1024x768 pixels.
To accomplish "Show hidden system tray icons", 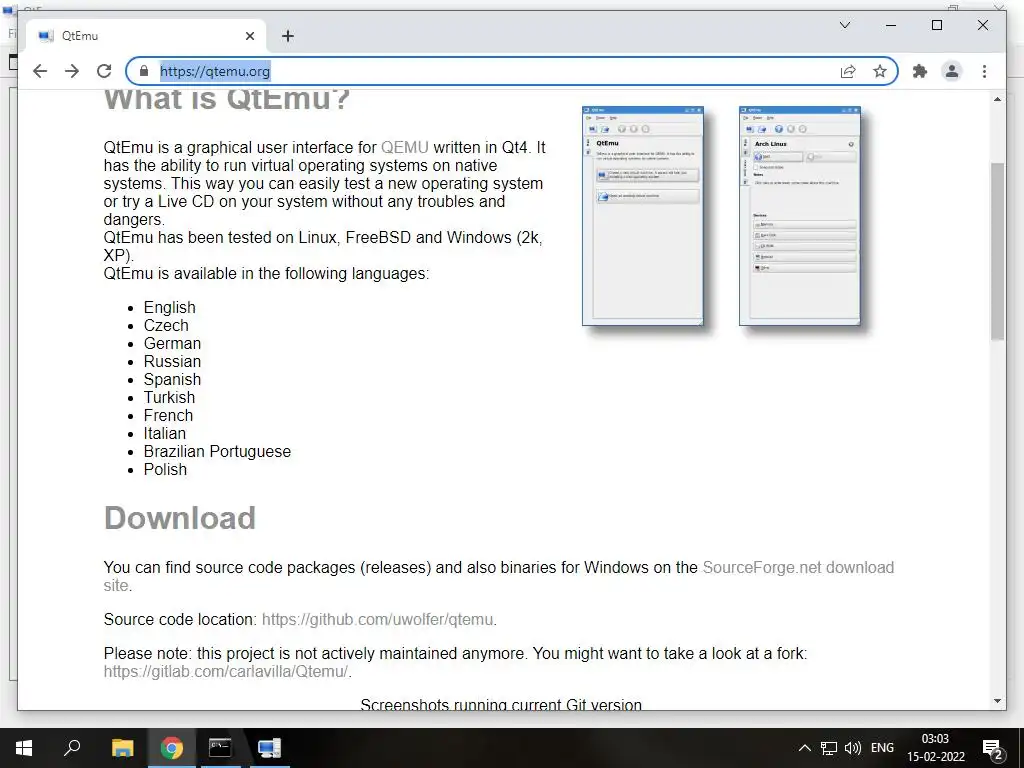I will click(805, 748).
